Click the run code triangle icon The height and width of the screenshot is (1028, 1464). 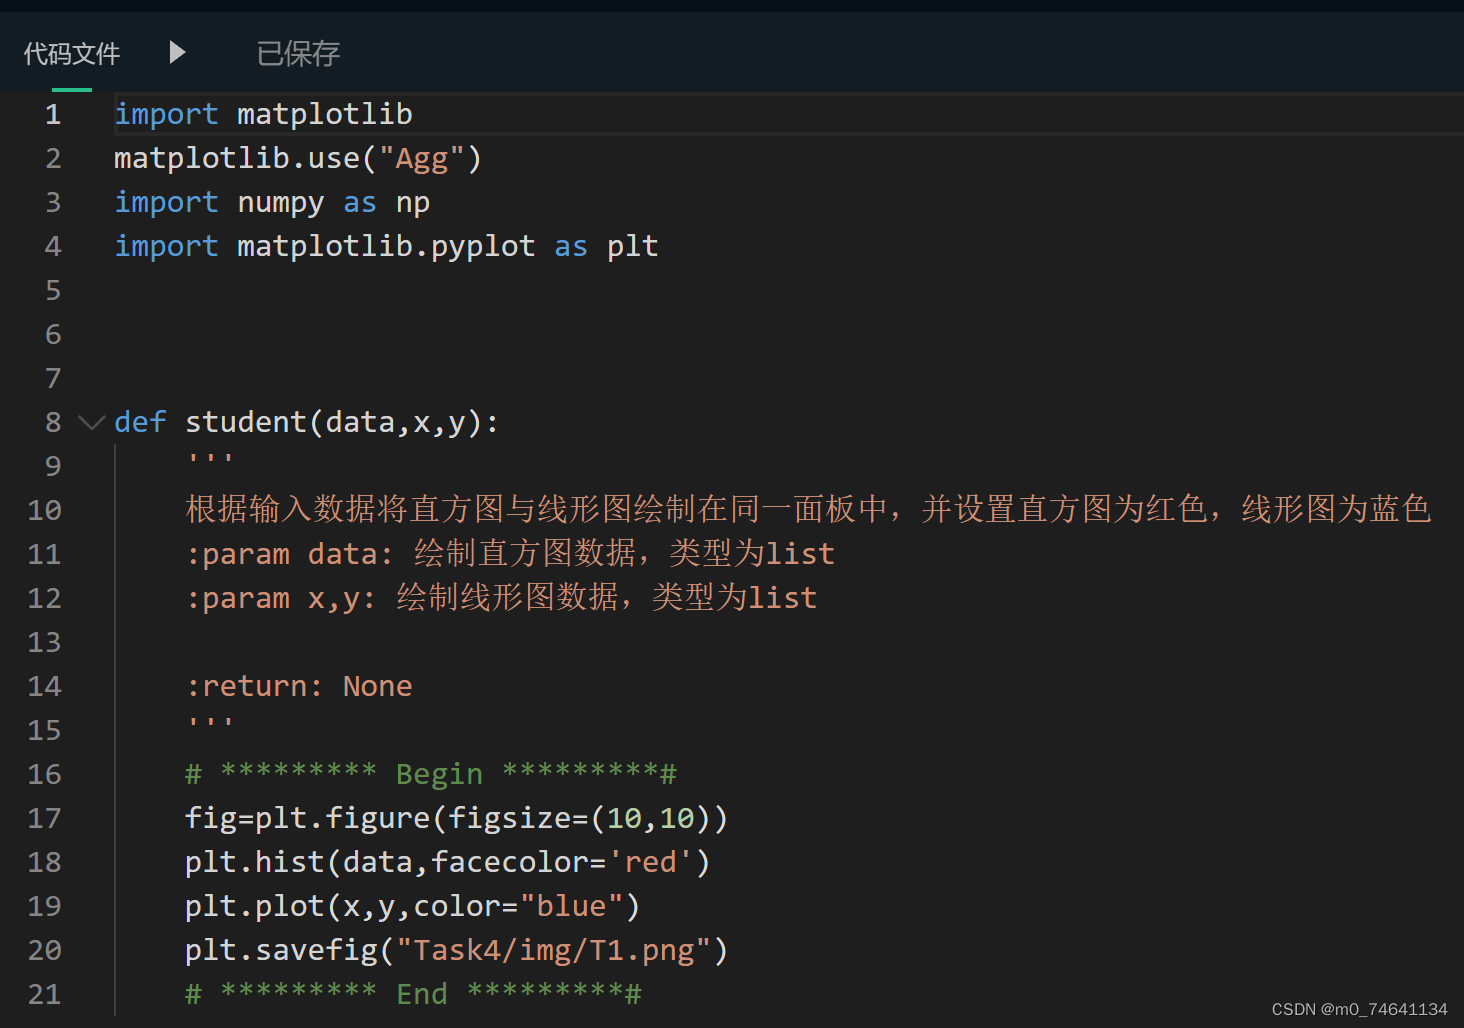(176, 52)
